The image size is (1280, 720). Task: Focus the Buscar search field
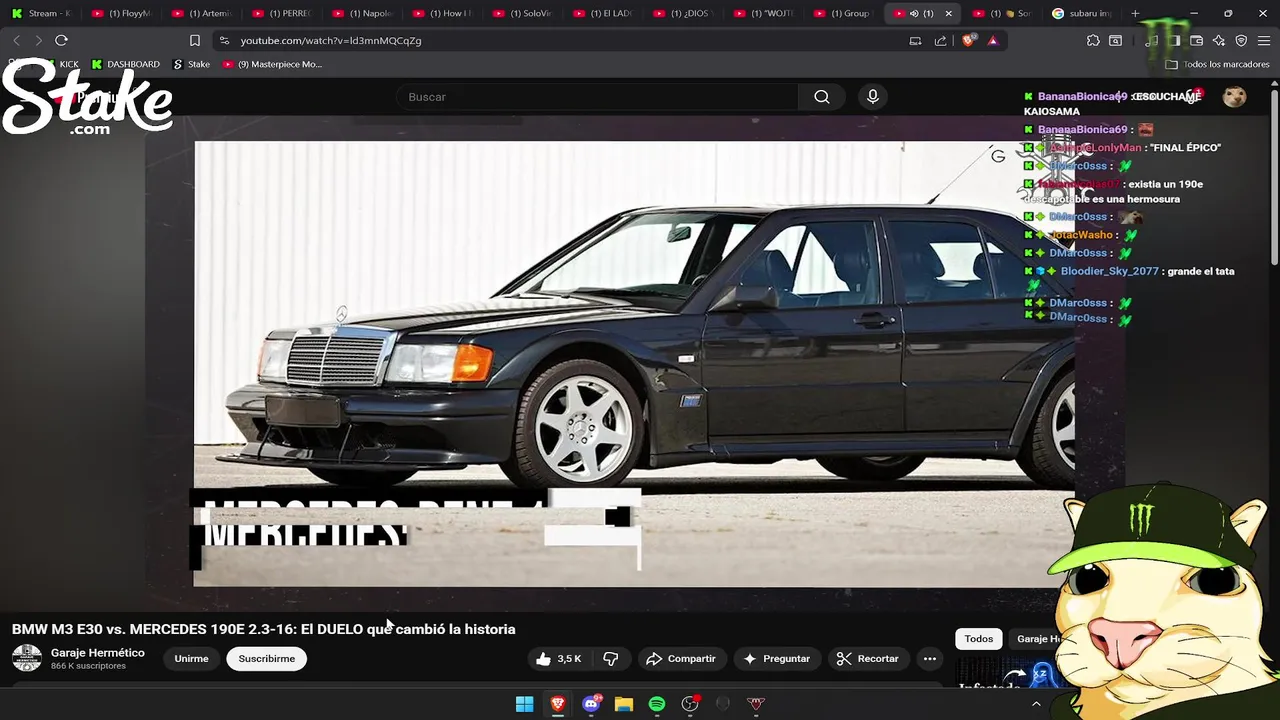click(598, 97)
